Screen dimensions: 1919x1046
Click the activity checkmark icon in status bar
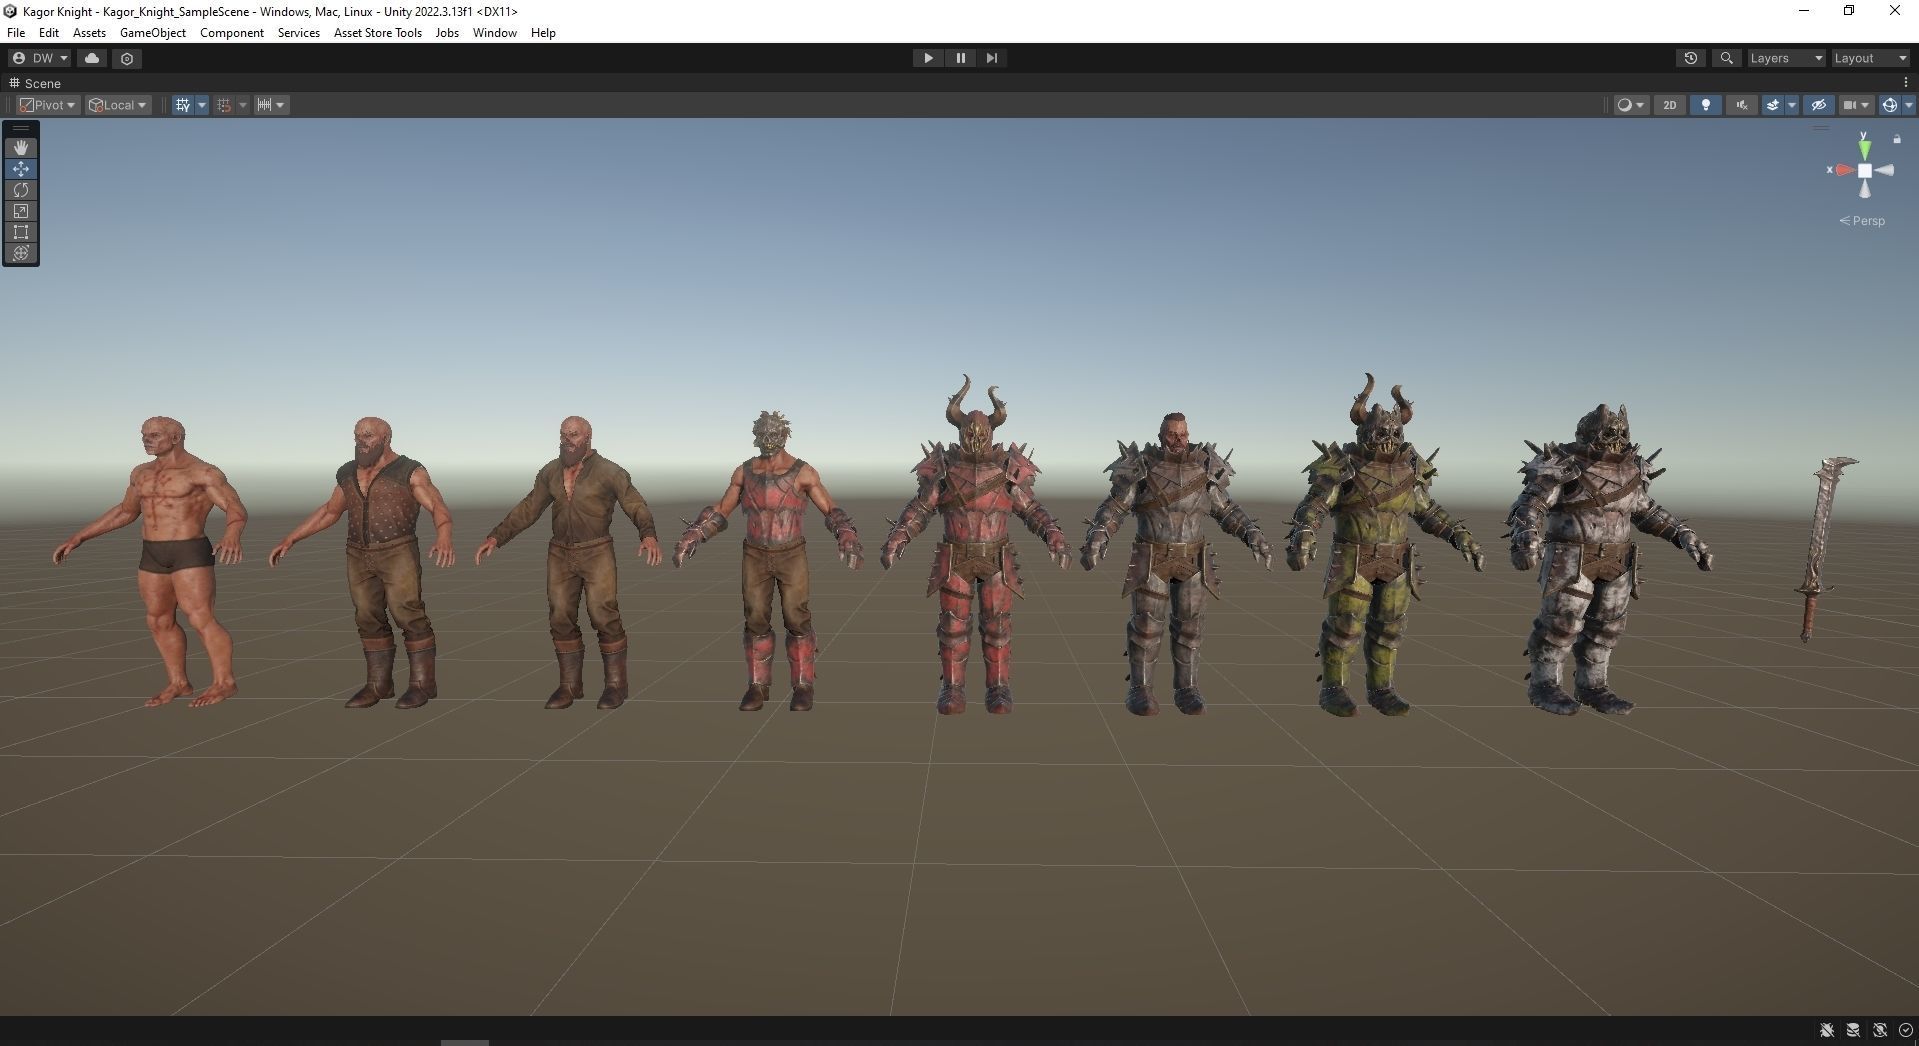[1905, 1030]
